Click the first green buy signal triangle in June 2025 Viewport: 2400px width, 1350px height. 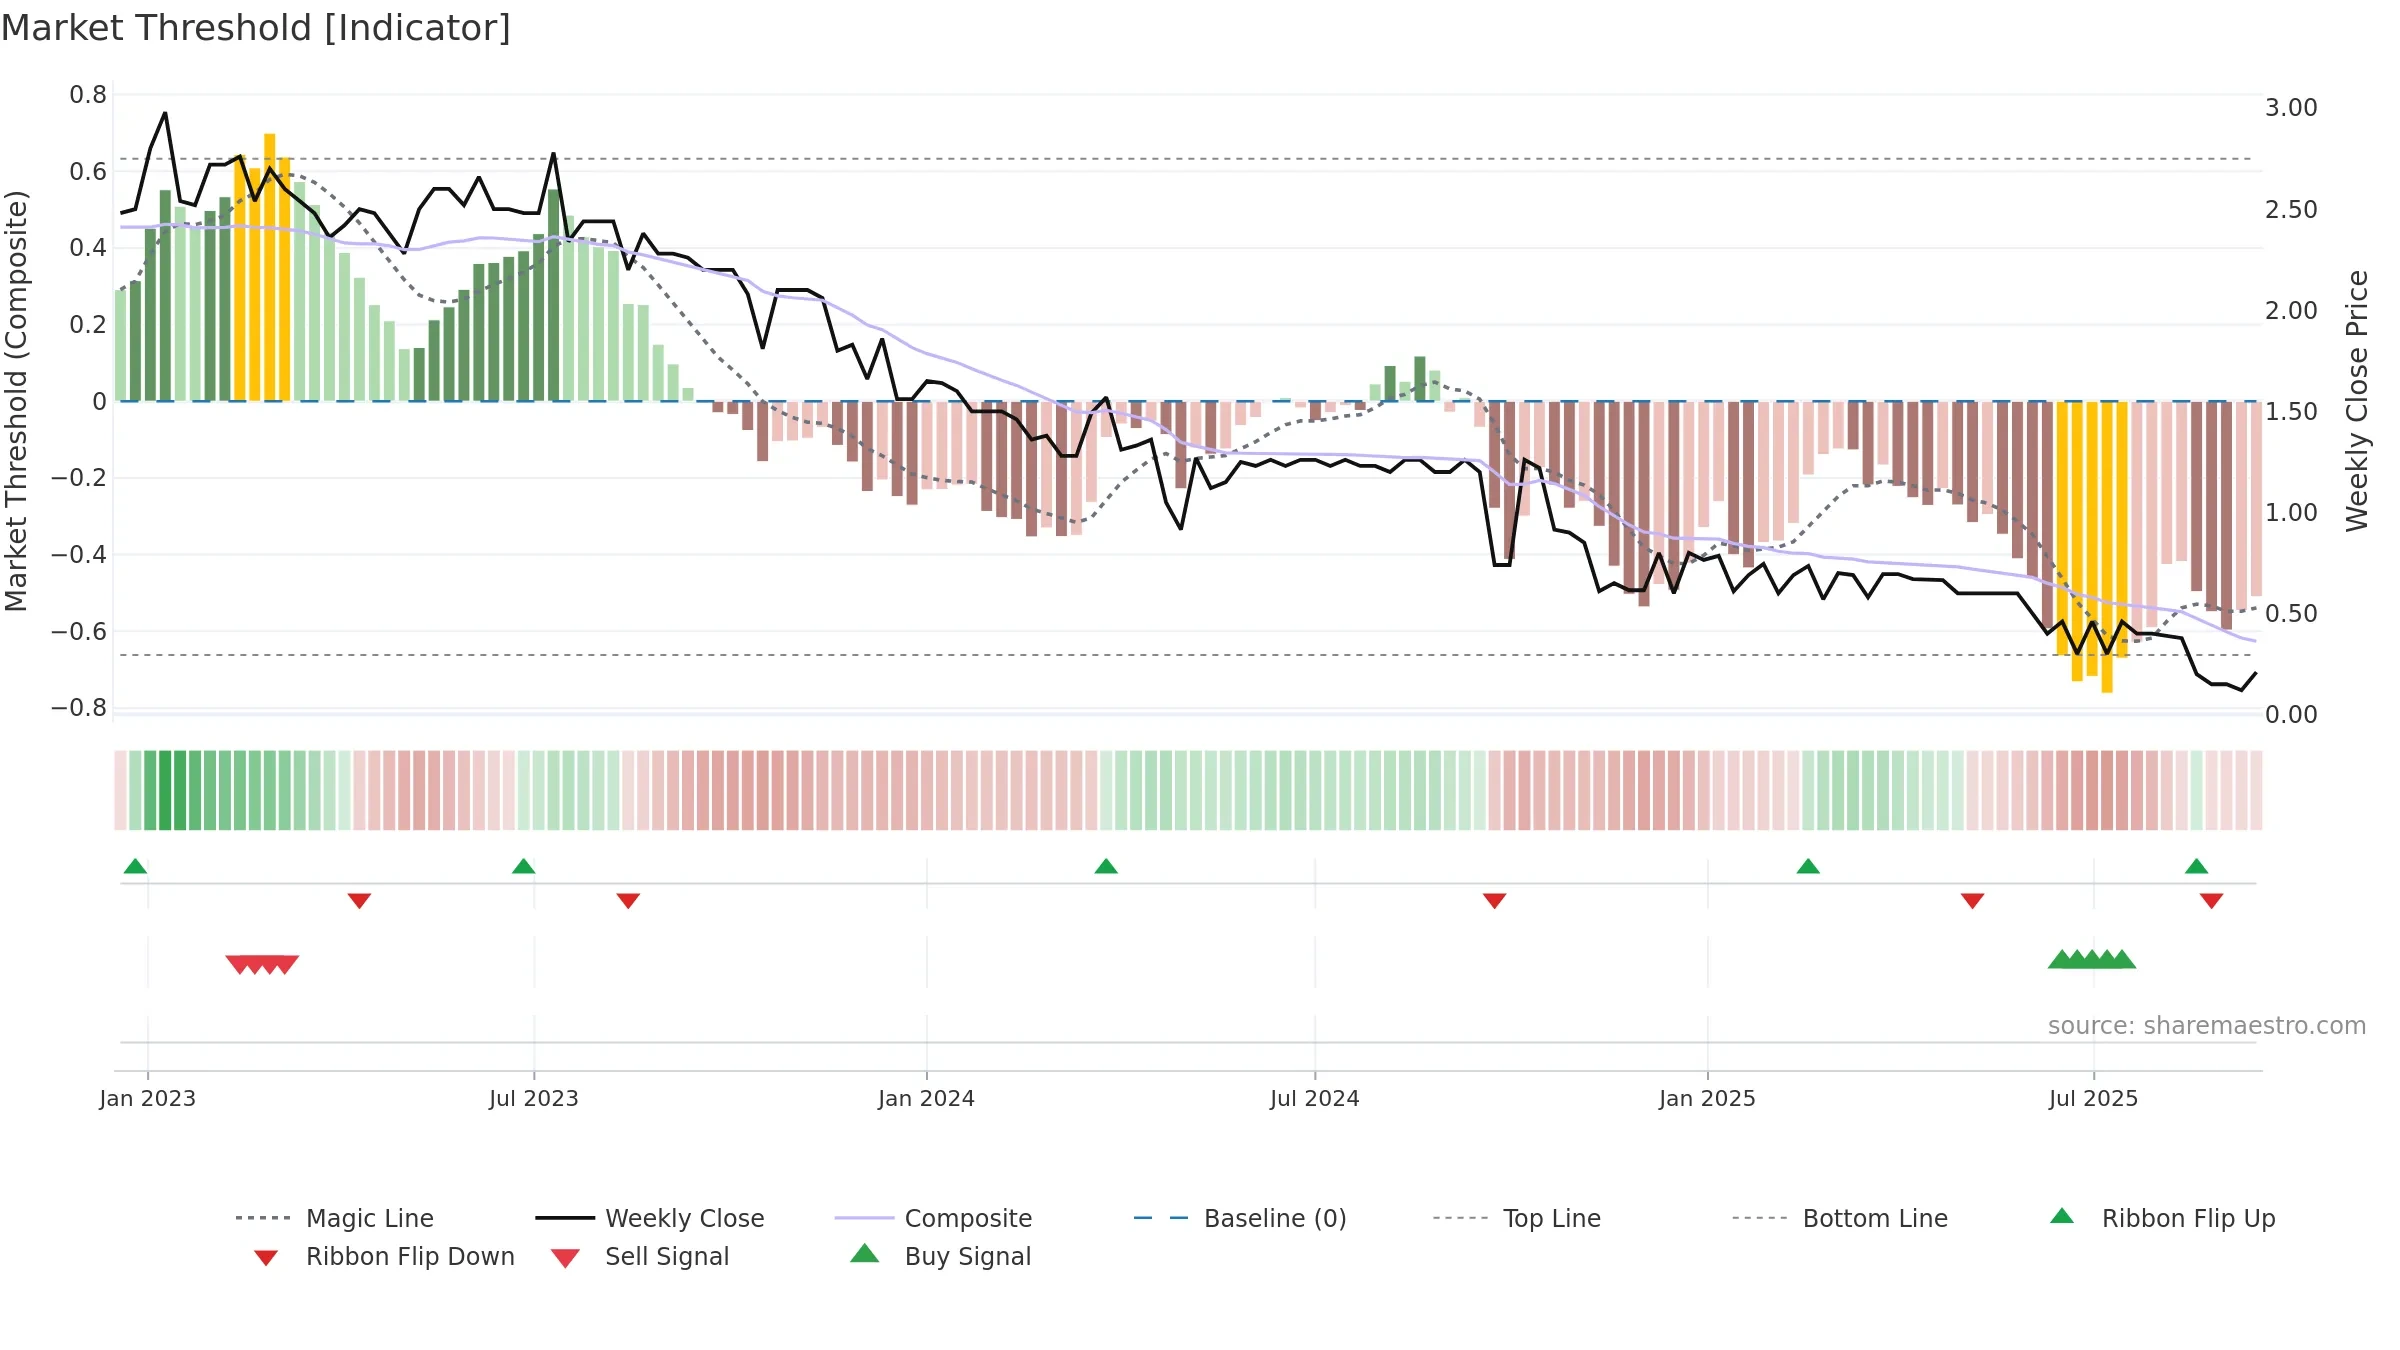coord(2061,959)
